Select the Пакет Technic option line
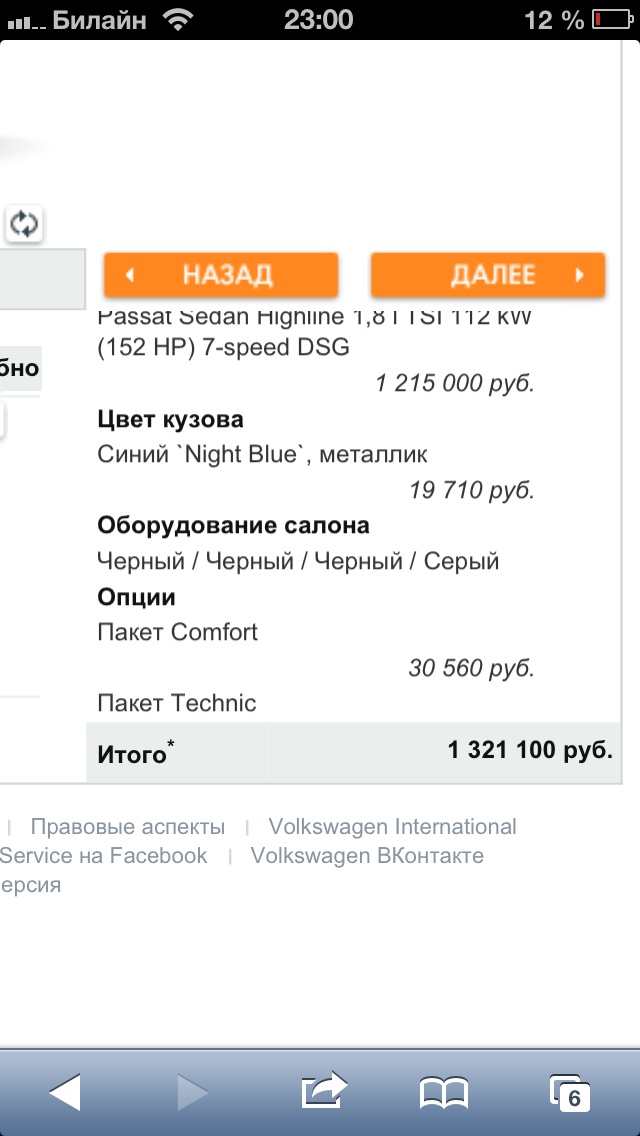 [177, 703]
